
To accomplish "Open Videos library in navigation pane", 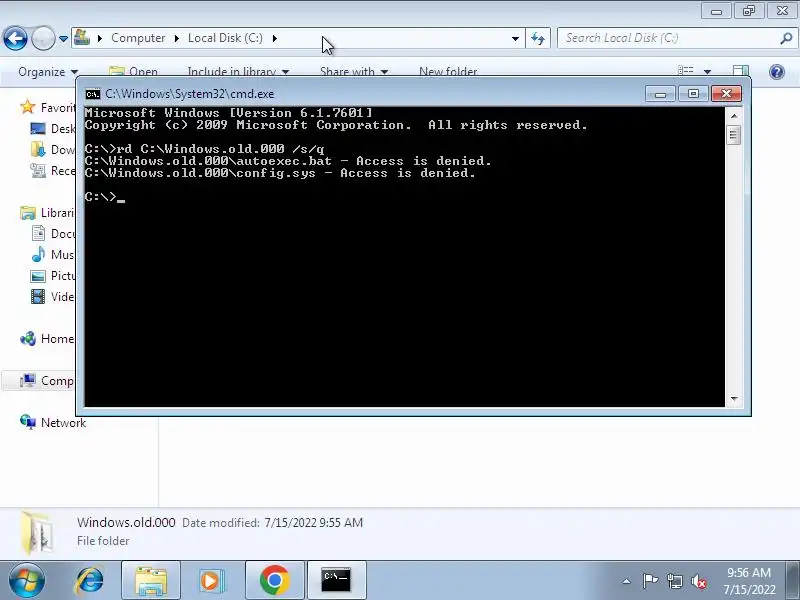I will (53, 296).
